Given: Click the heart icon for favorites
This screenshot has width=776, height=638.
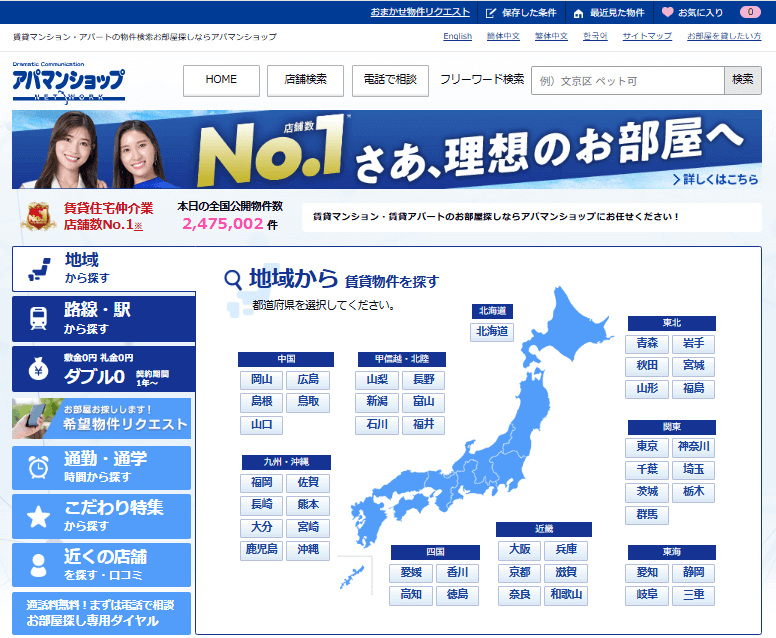Looking at the screenshot, I should pos(667,12).
